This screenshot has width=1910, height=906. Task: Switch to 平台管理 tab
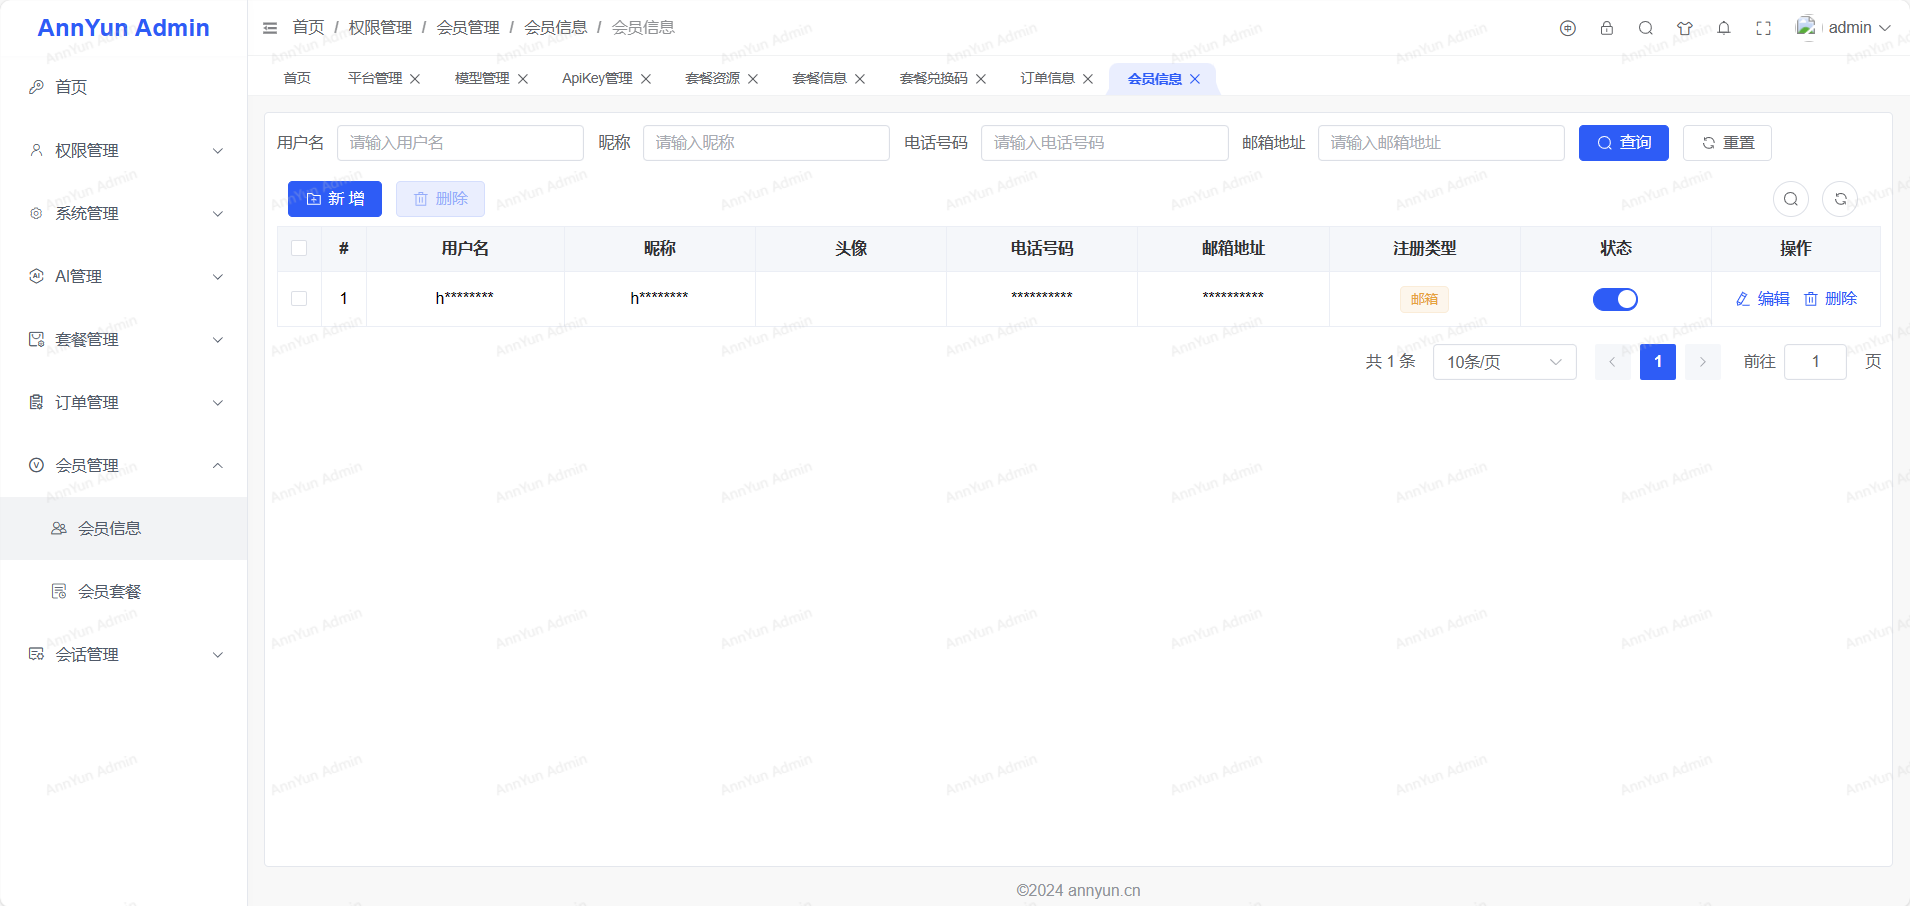(375, 79)
